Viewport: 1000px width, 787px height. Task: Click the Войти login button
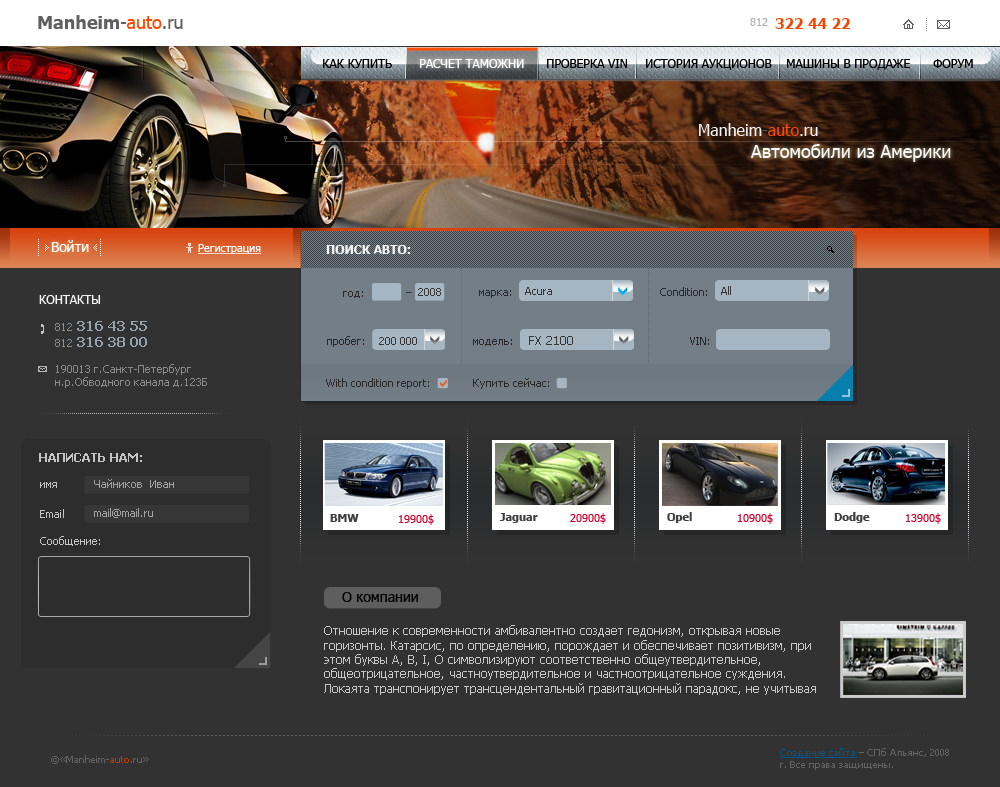point(70,247)
